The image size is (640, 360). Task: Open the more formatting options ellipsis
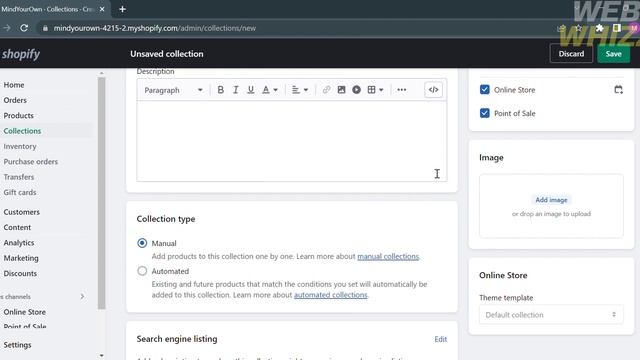click(x=402, y=90)
